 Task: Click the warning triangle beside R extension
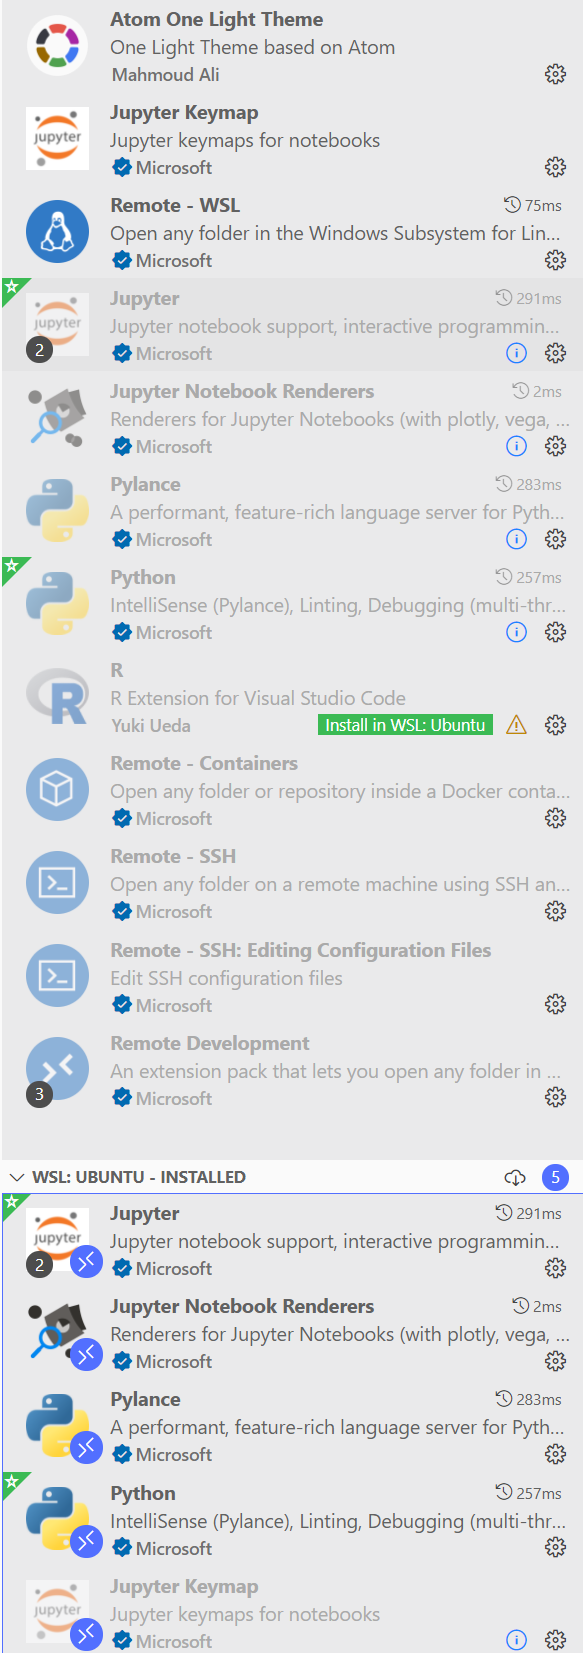tap(516, 725)
